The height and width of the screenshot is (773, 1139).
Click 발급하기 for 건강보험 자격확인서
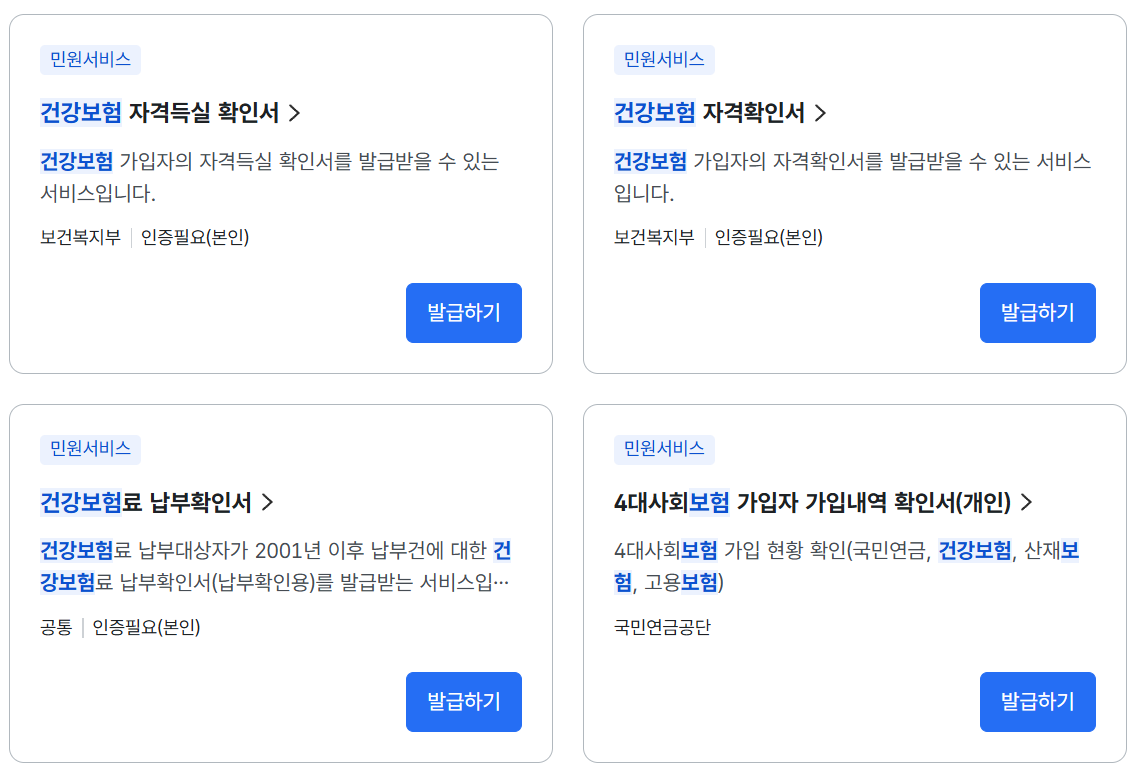pyautogui.click(x=1037, y=312)
